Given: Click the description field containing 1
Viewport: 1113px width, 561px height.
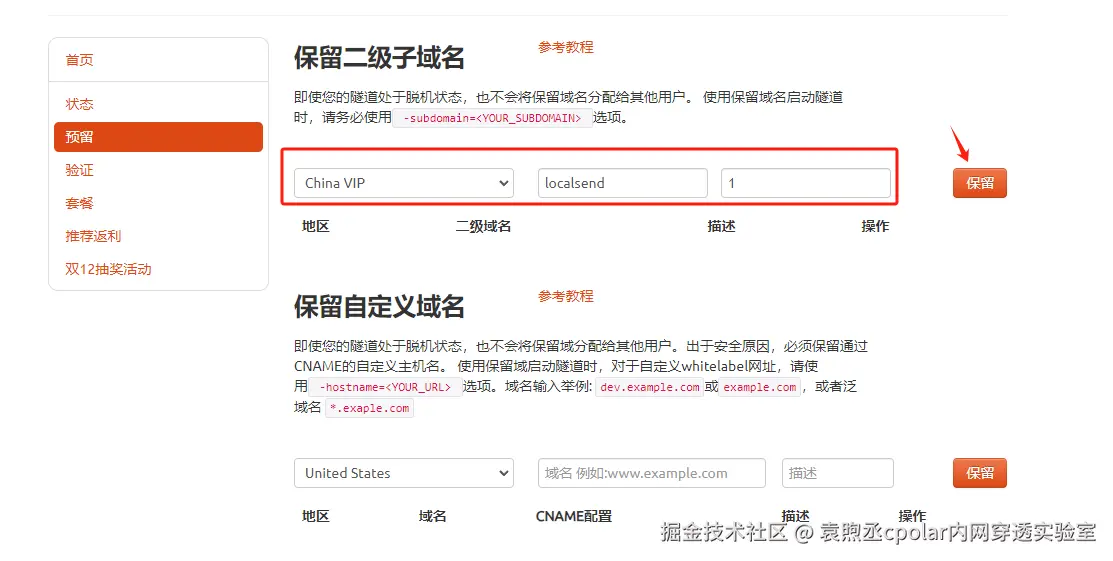Looking at the screenshot, I should (806, 183).
